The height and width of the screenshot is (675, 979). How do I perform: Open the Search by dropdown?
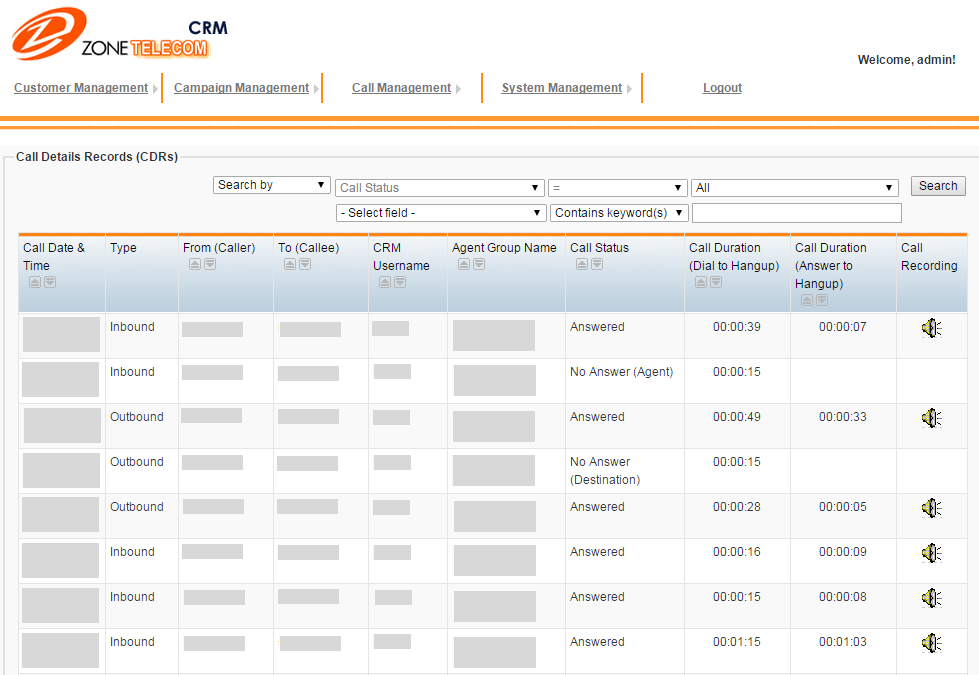(272, 185)
